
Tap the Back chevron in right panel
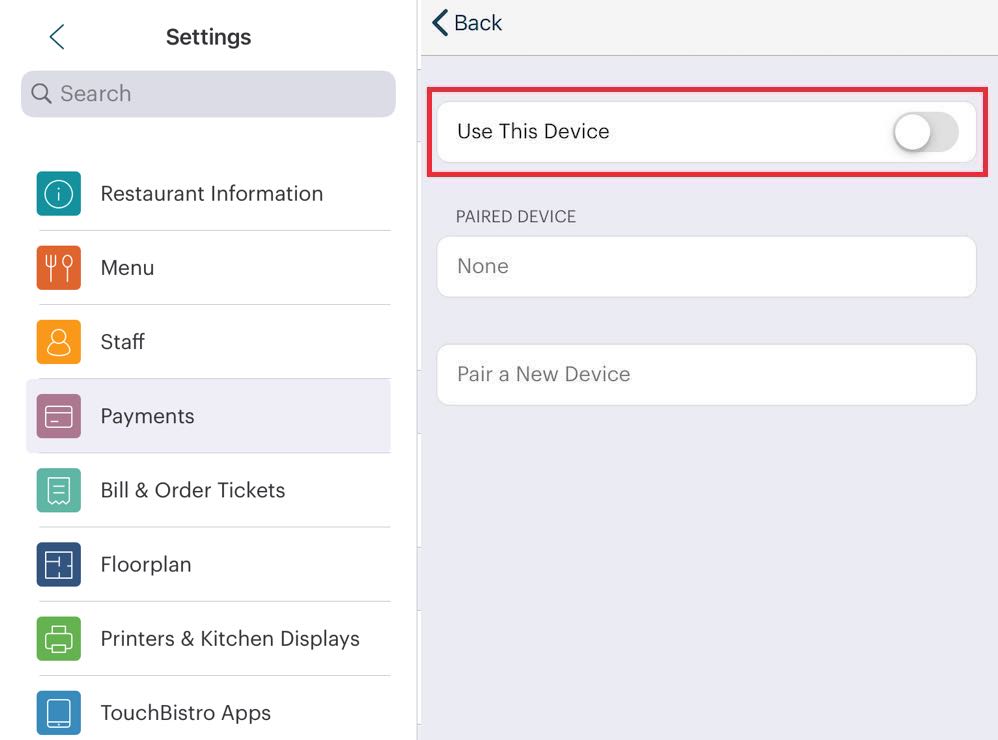click(440, 23)
